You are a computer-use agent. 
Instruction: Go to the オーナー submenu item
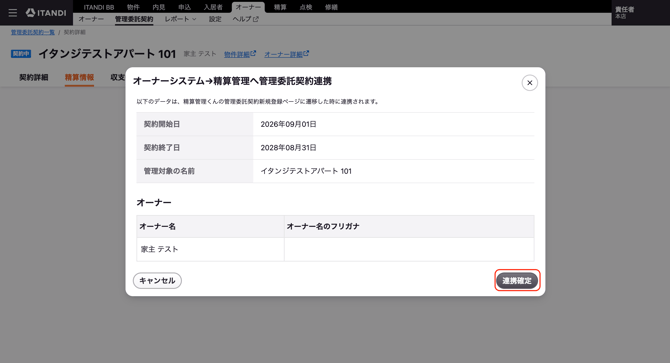(91, 19)
